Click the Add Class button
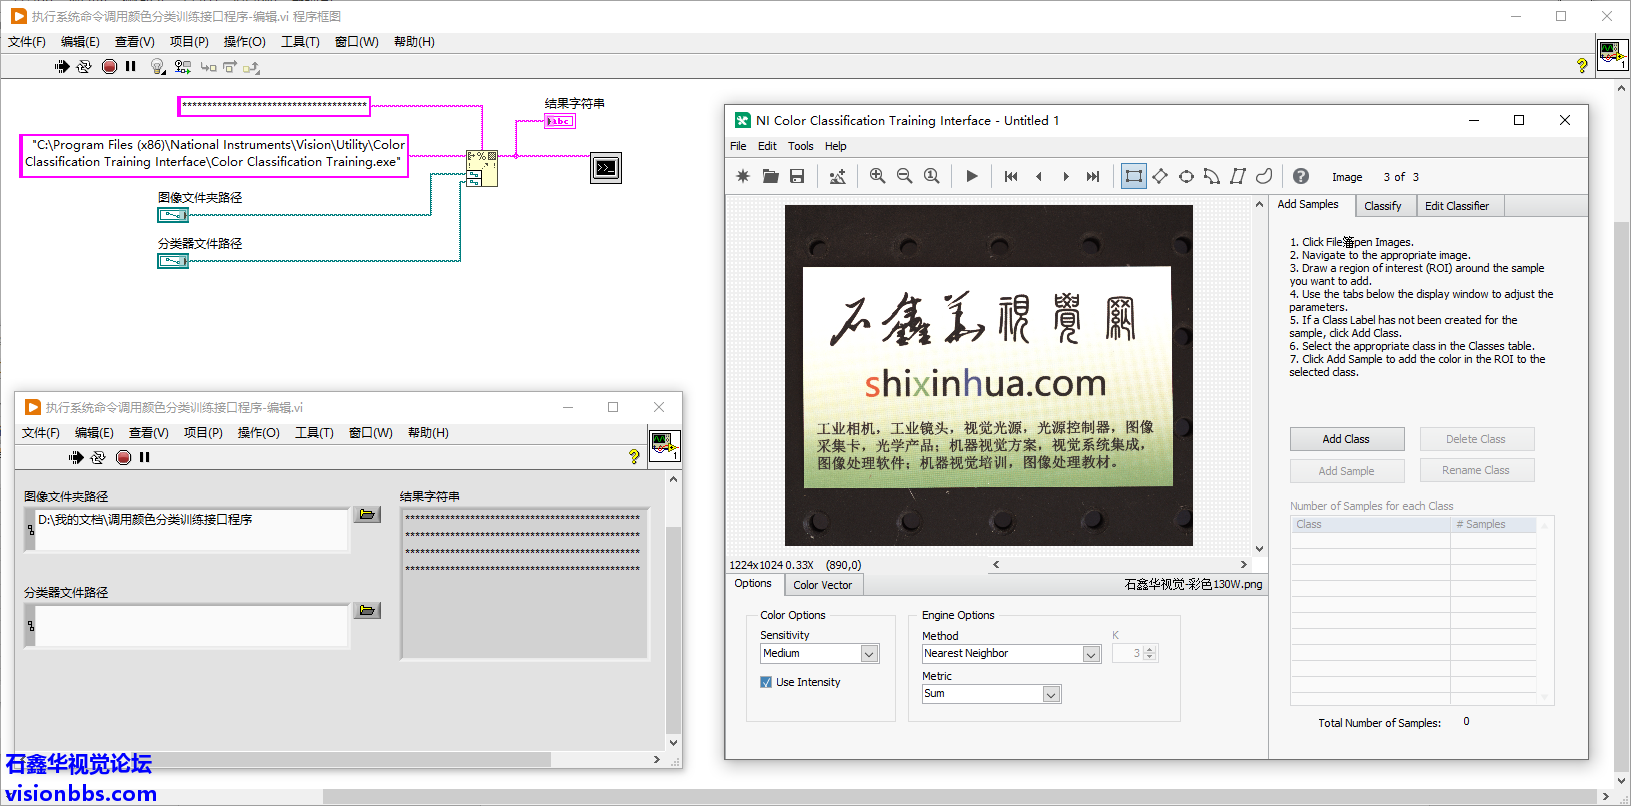This screenshot has height=806, width=1631. (x=1346, y=439)
